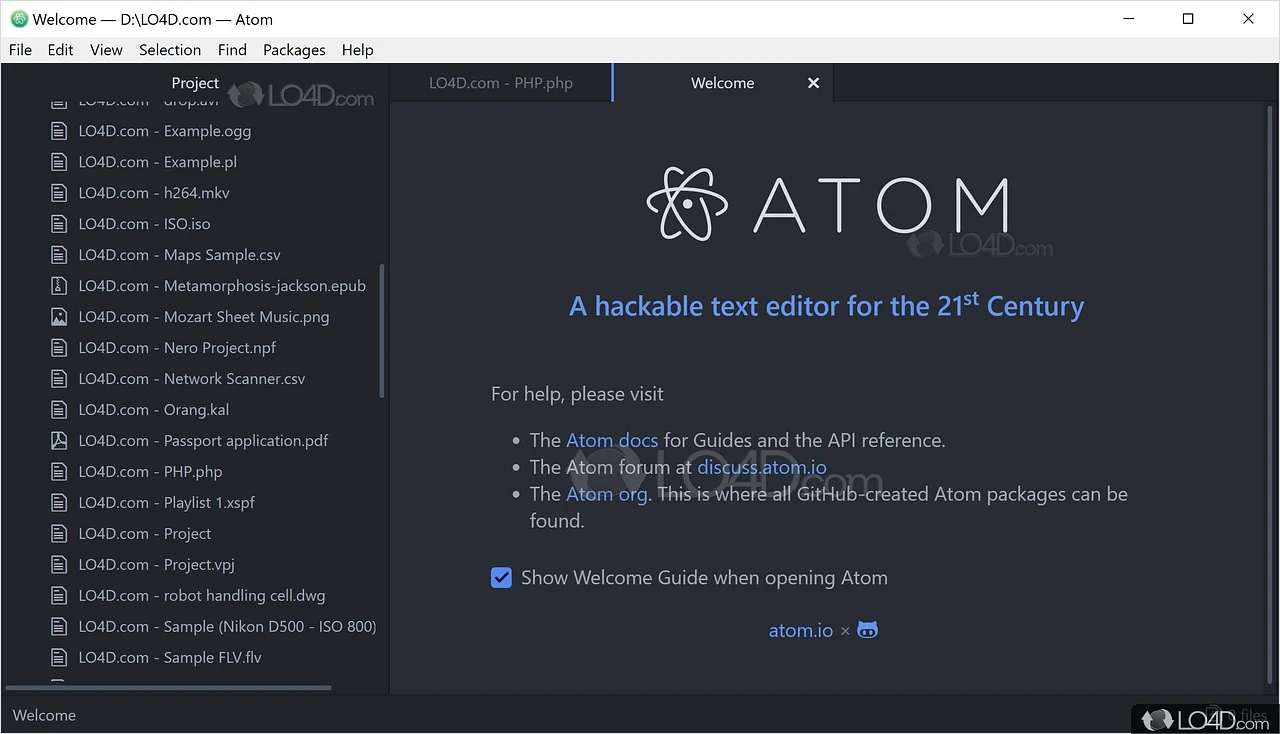Open the Atom docs link

(x=612, y=440)
